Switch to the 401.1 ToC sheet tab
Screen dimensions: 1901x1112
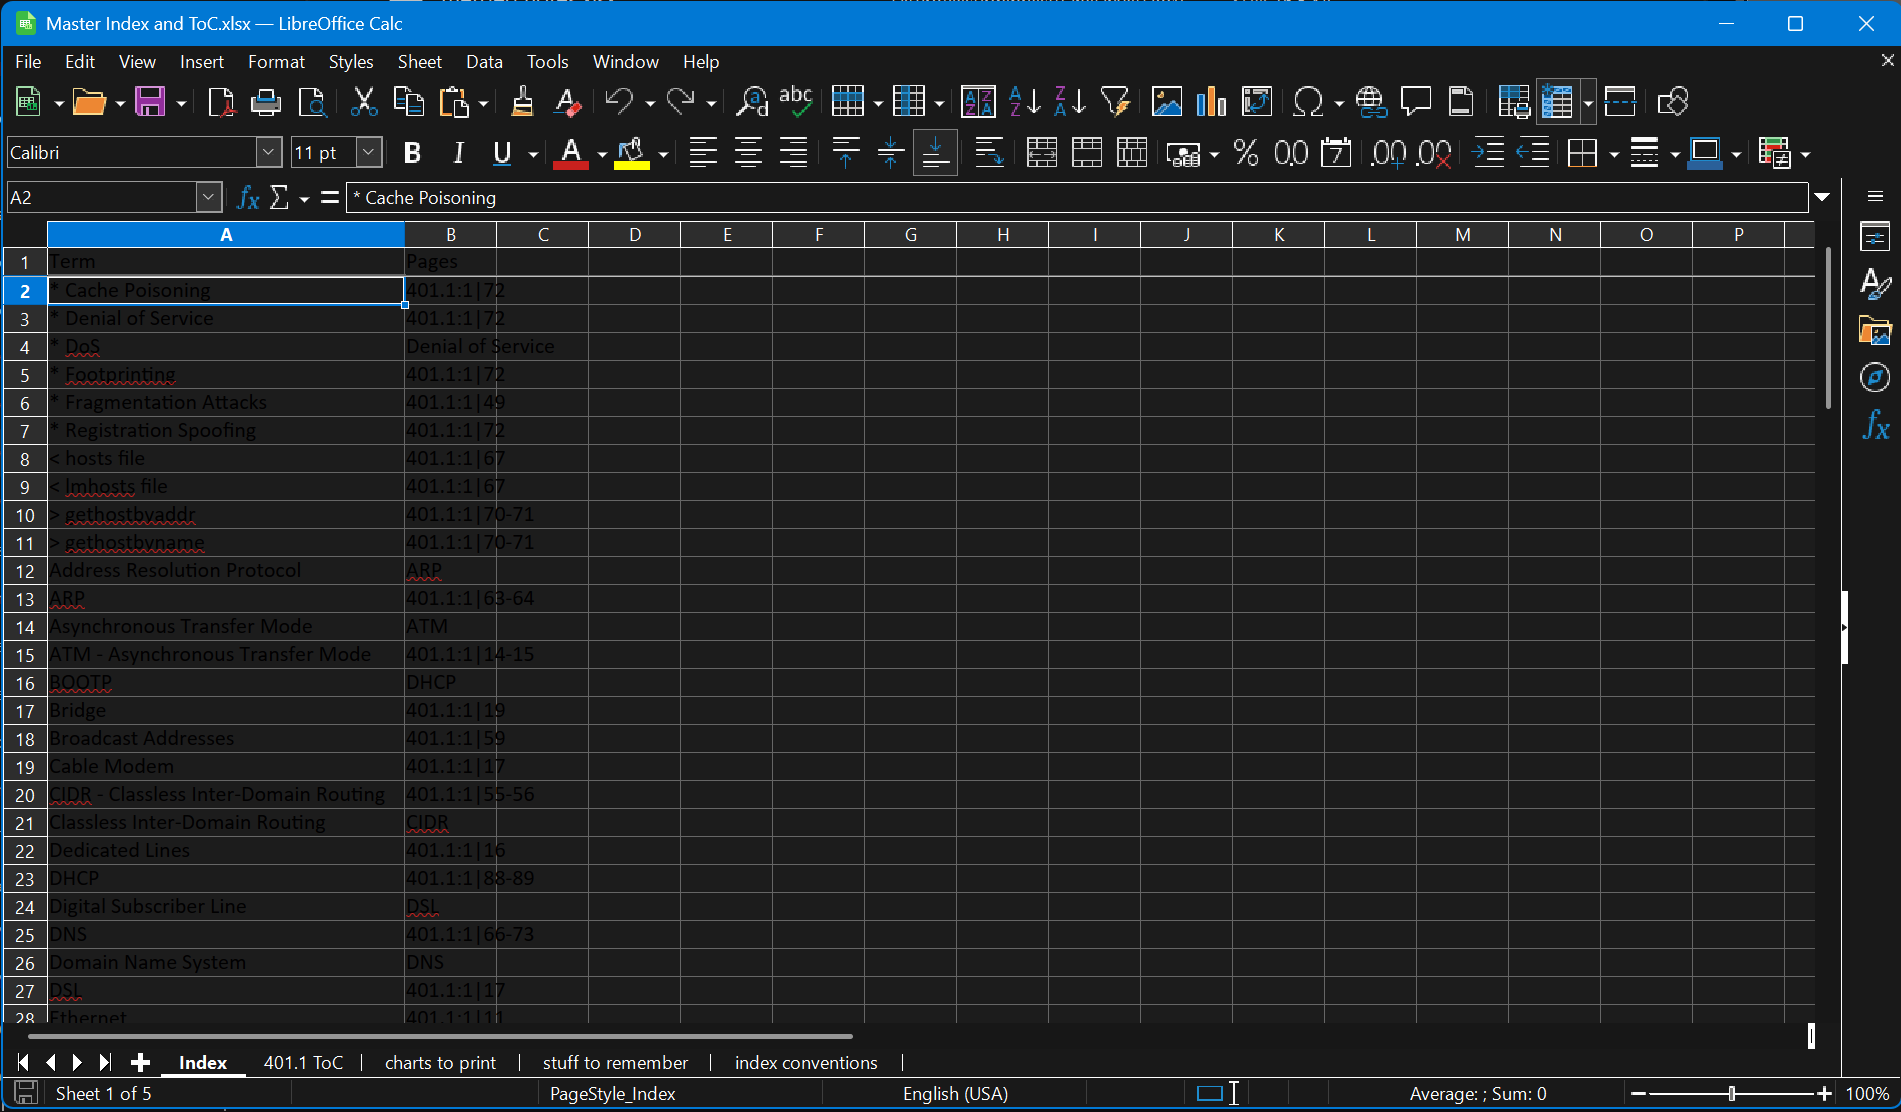click(303, 1062)
